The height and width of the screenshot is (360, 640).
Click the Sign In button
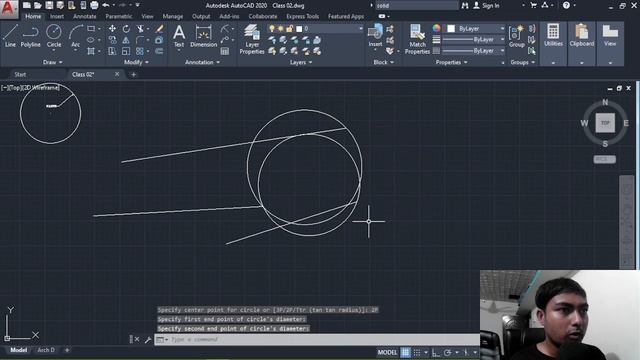487,5
